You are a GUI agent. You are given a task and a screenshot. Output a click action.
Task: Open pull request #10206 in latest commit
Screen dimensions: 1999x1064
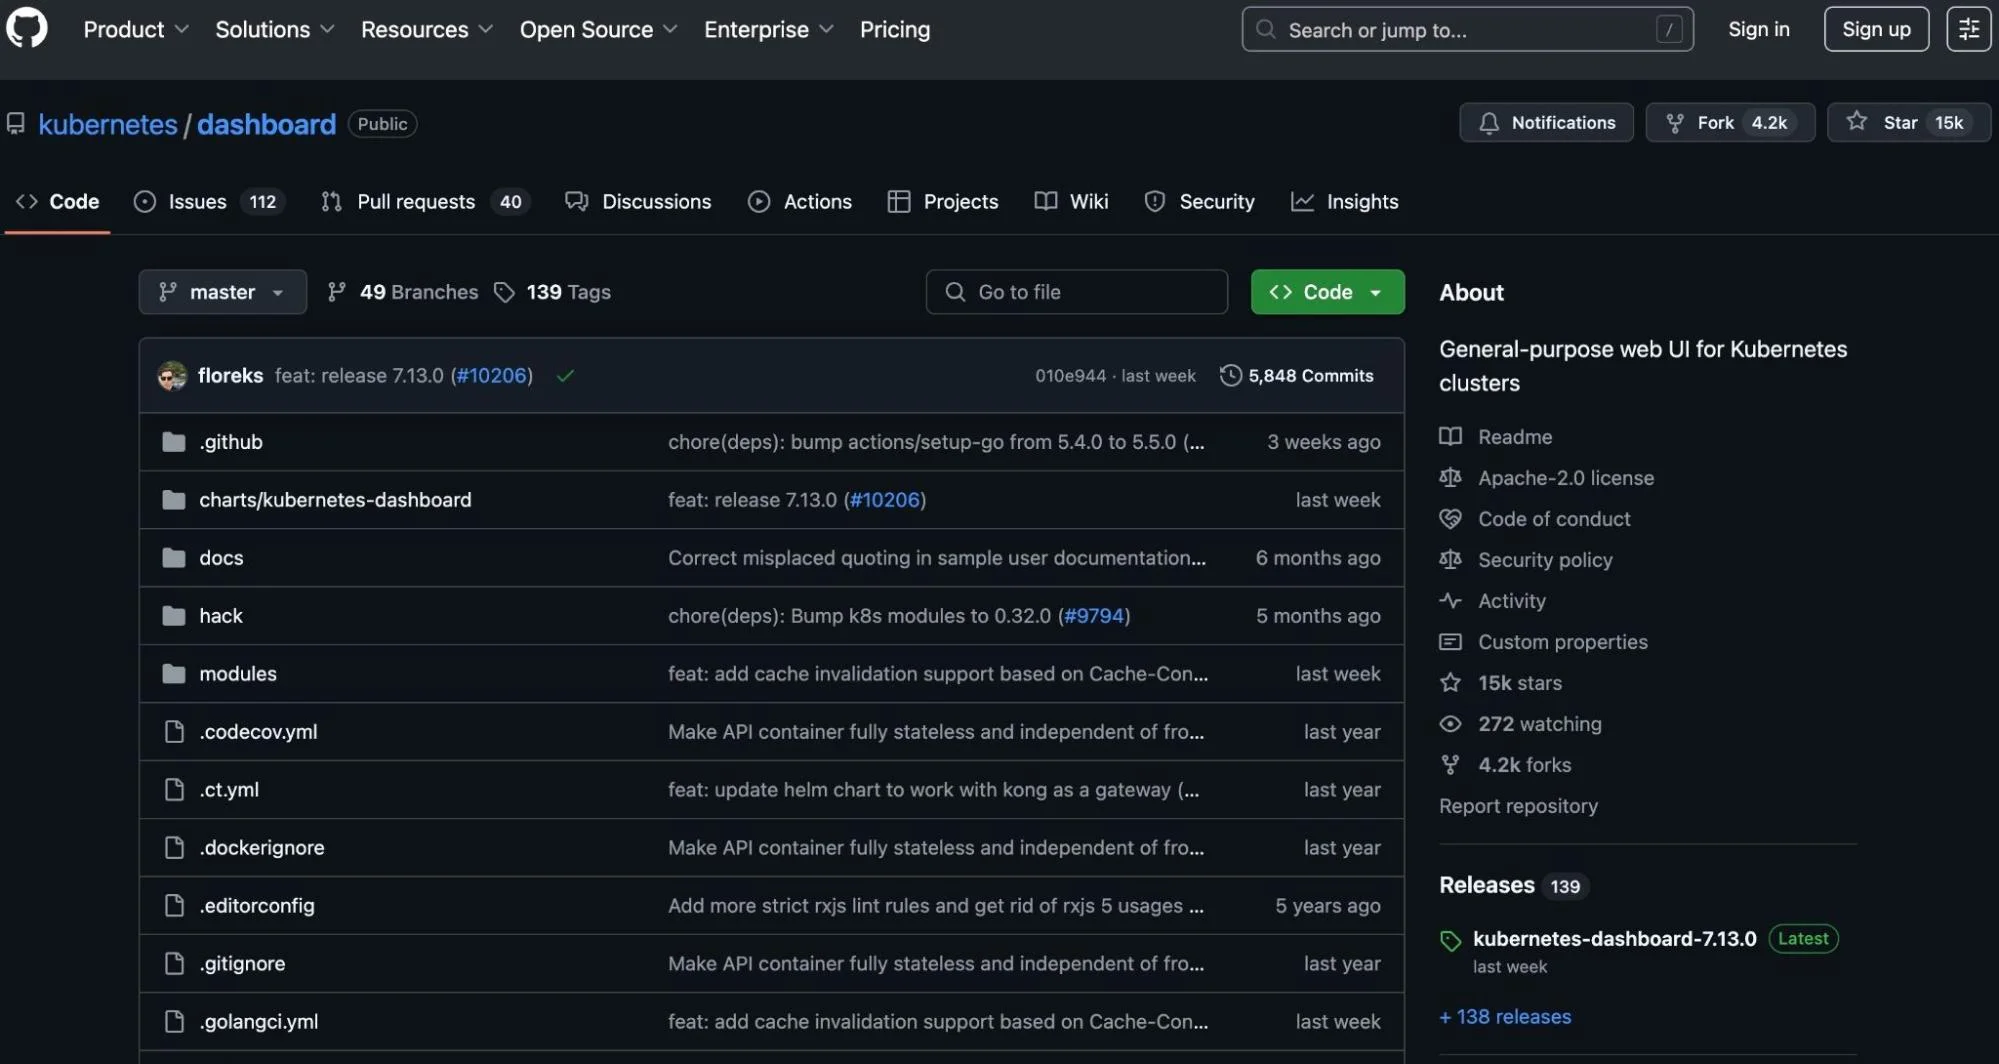(491, 376)
